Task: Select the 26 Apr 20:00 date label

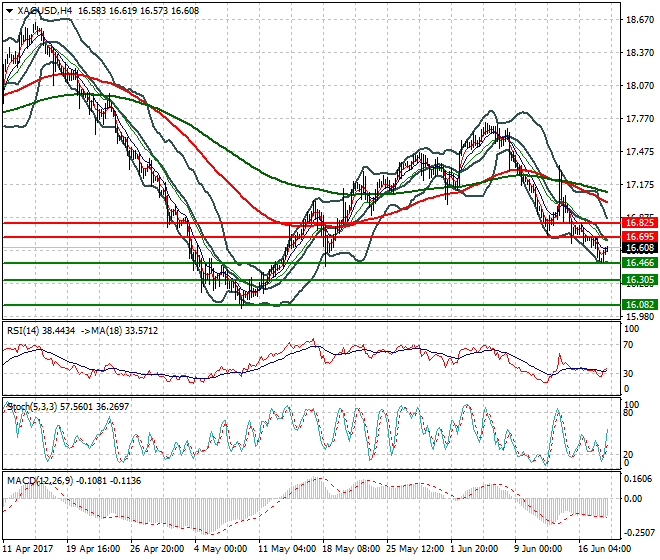Action: [x=157, y=549]
